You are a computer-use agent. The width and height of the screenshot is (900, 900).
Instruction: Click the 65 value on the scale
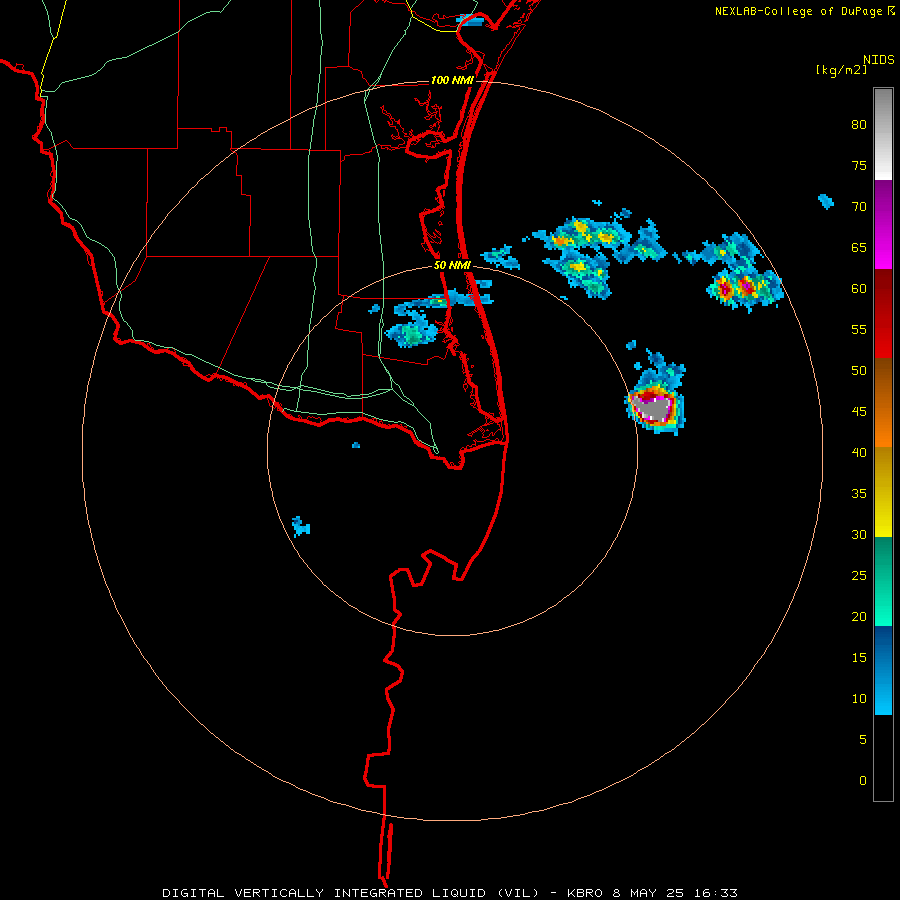click(x=859, y=247)
